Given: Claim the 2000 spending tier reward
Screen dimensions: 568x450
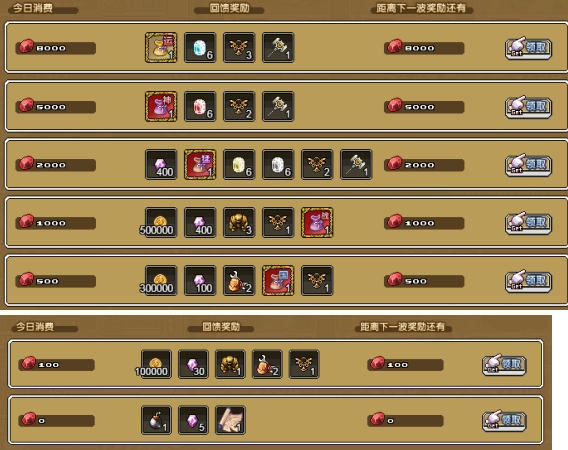Looking at the screenshot, I should pos(529,165).
